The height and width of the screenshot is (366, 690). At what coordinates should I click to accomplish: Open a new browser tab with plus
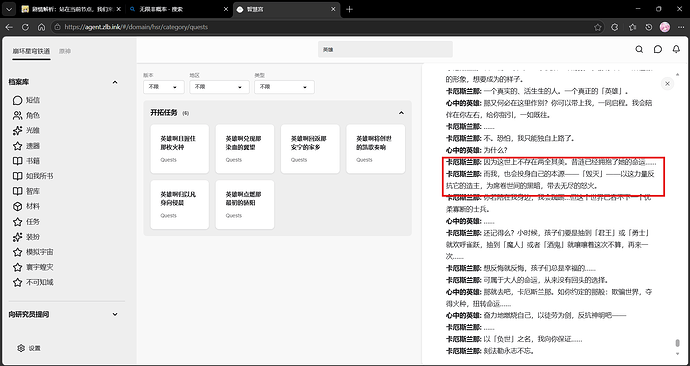pos(349,9)
